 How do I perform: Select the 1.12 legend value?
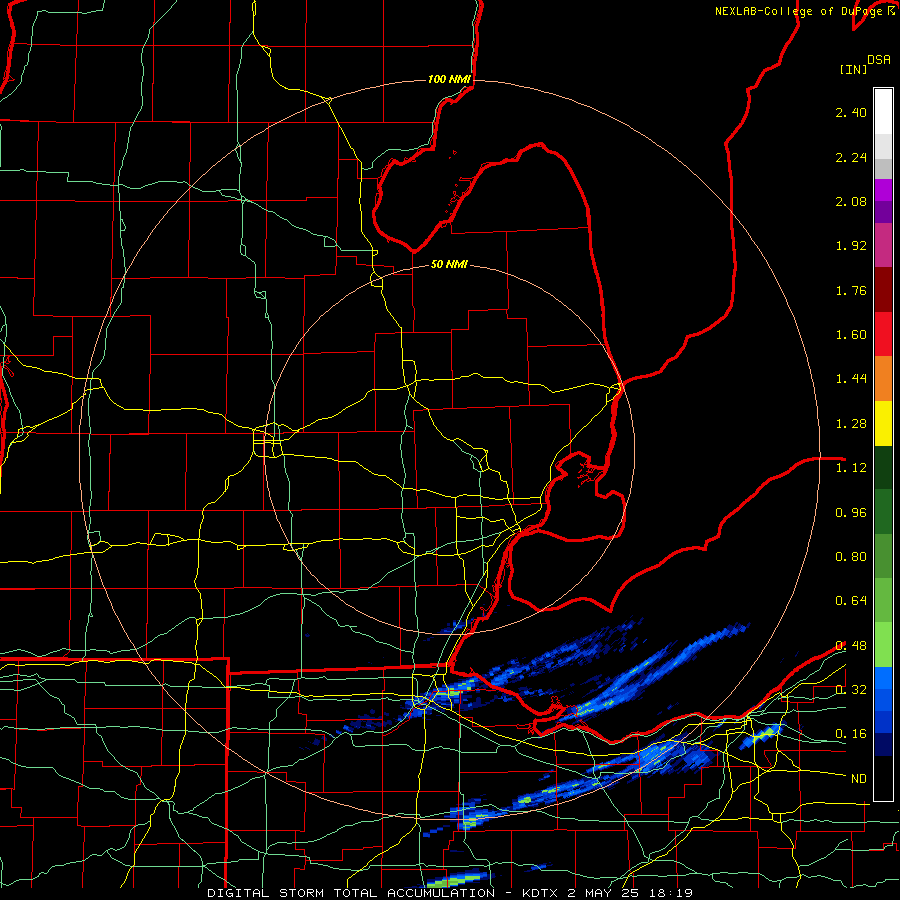851,468
